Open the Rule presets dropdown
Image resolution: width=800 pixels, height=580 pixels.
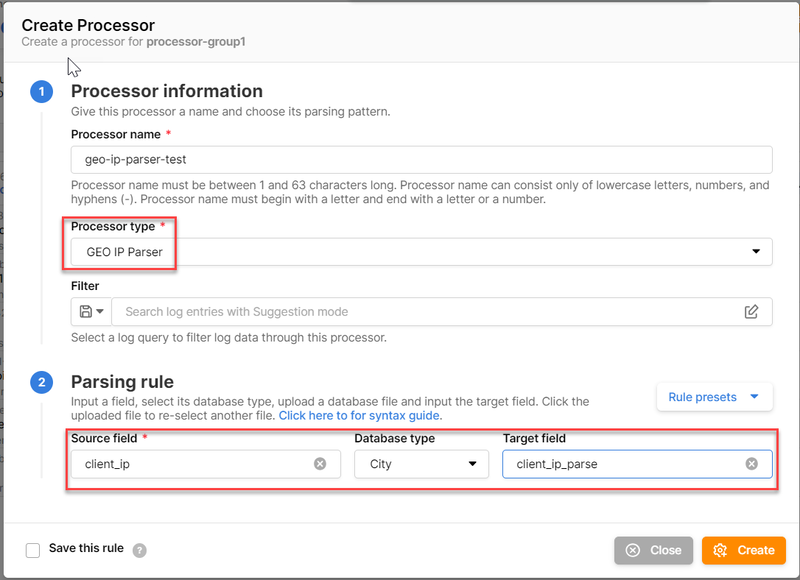(x=714, y=397)
